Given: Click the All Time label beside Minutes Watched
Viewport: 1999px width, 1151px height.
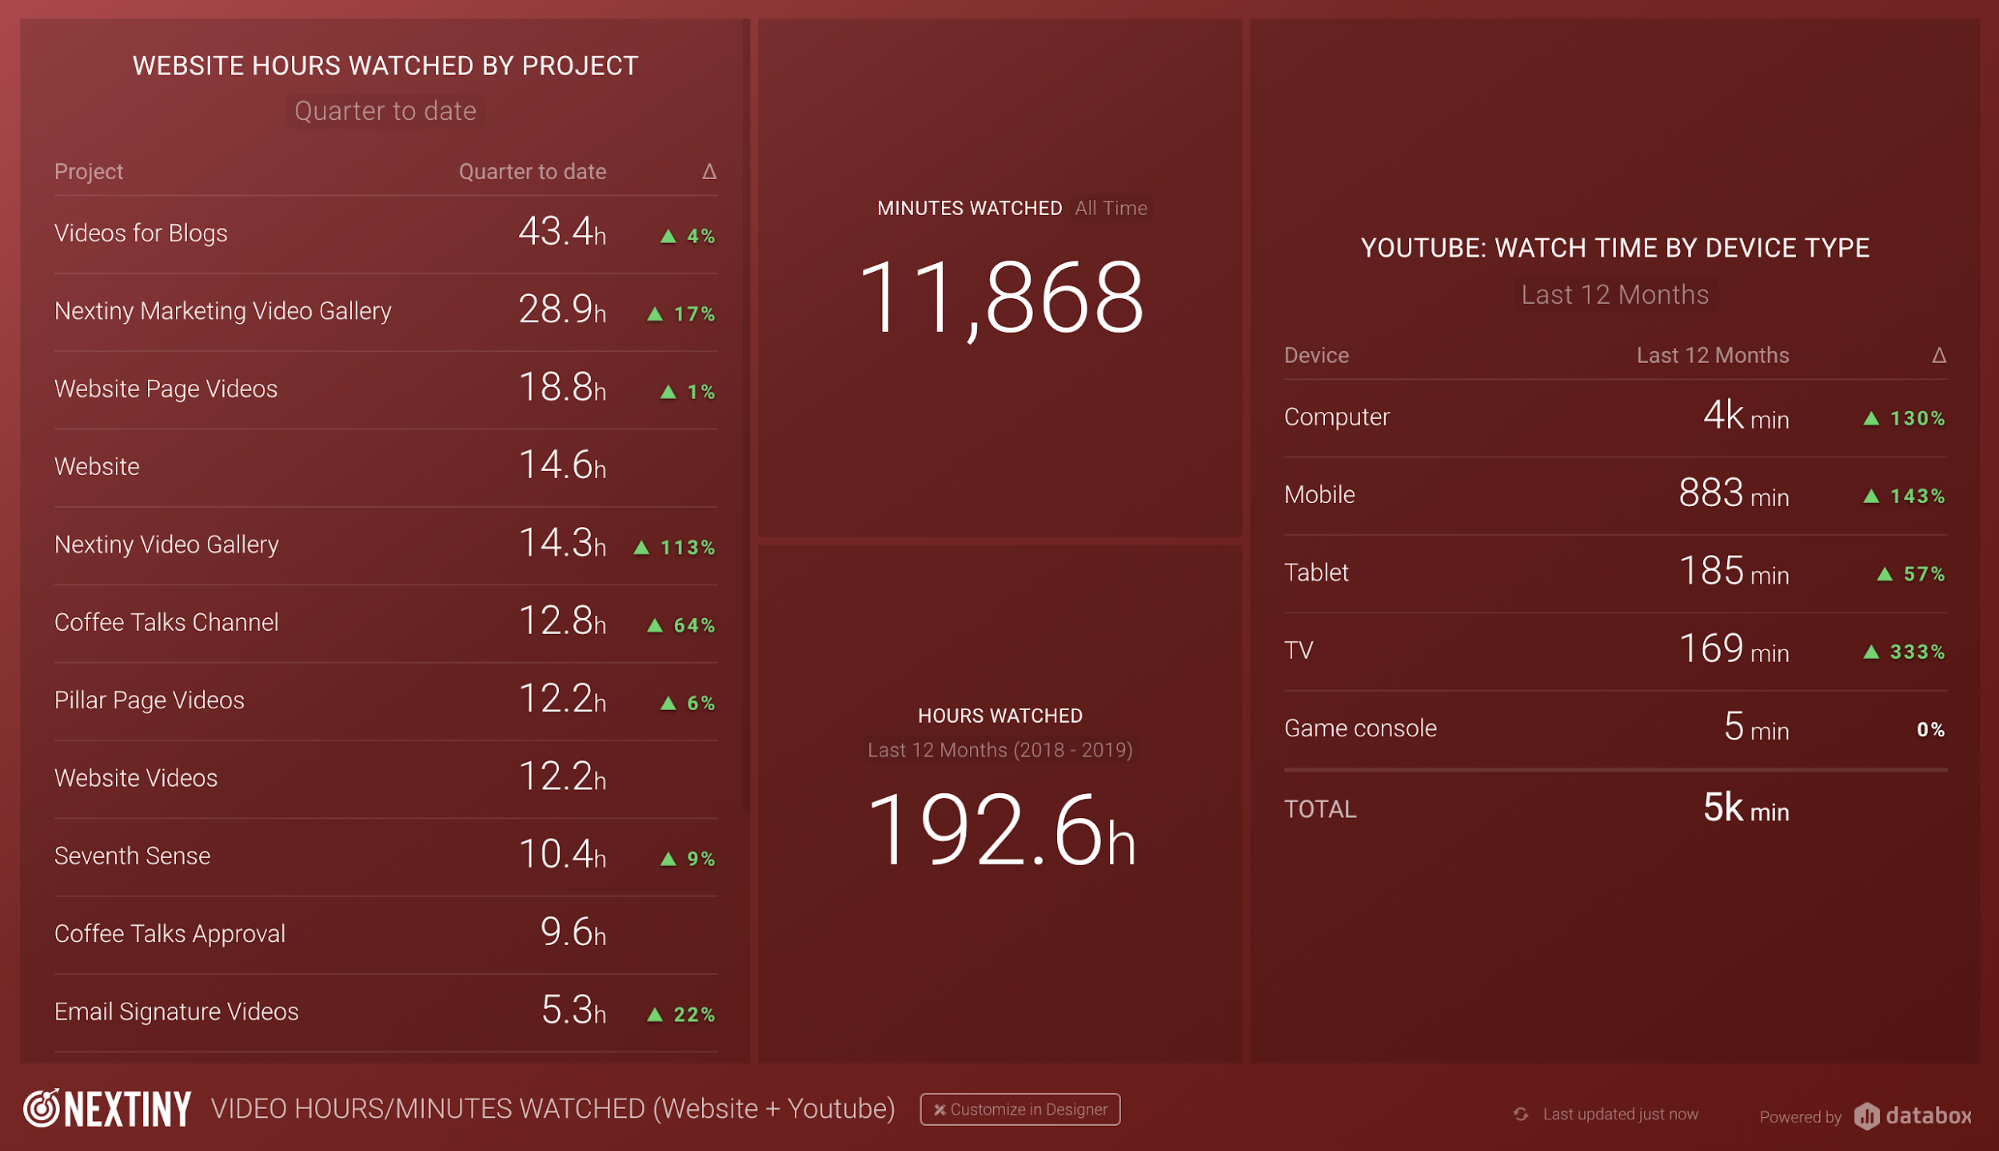Looking at the screenshot, I should pos(1110,208).
